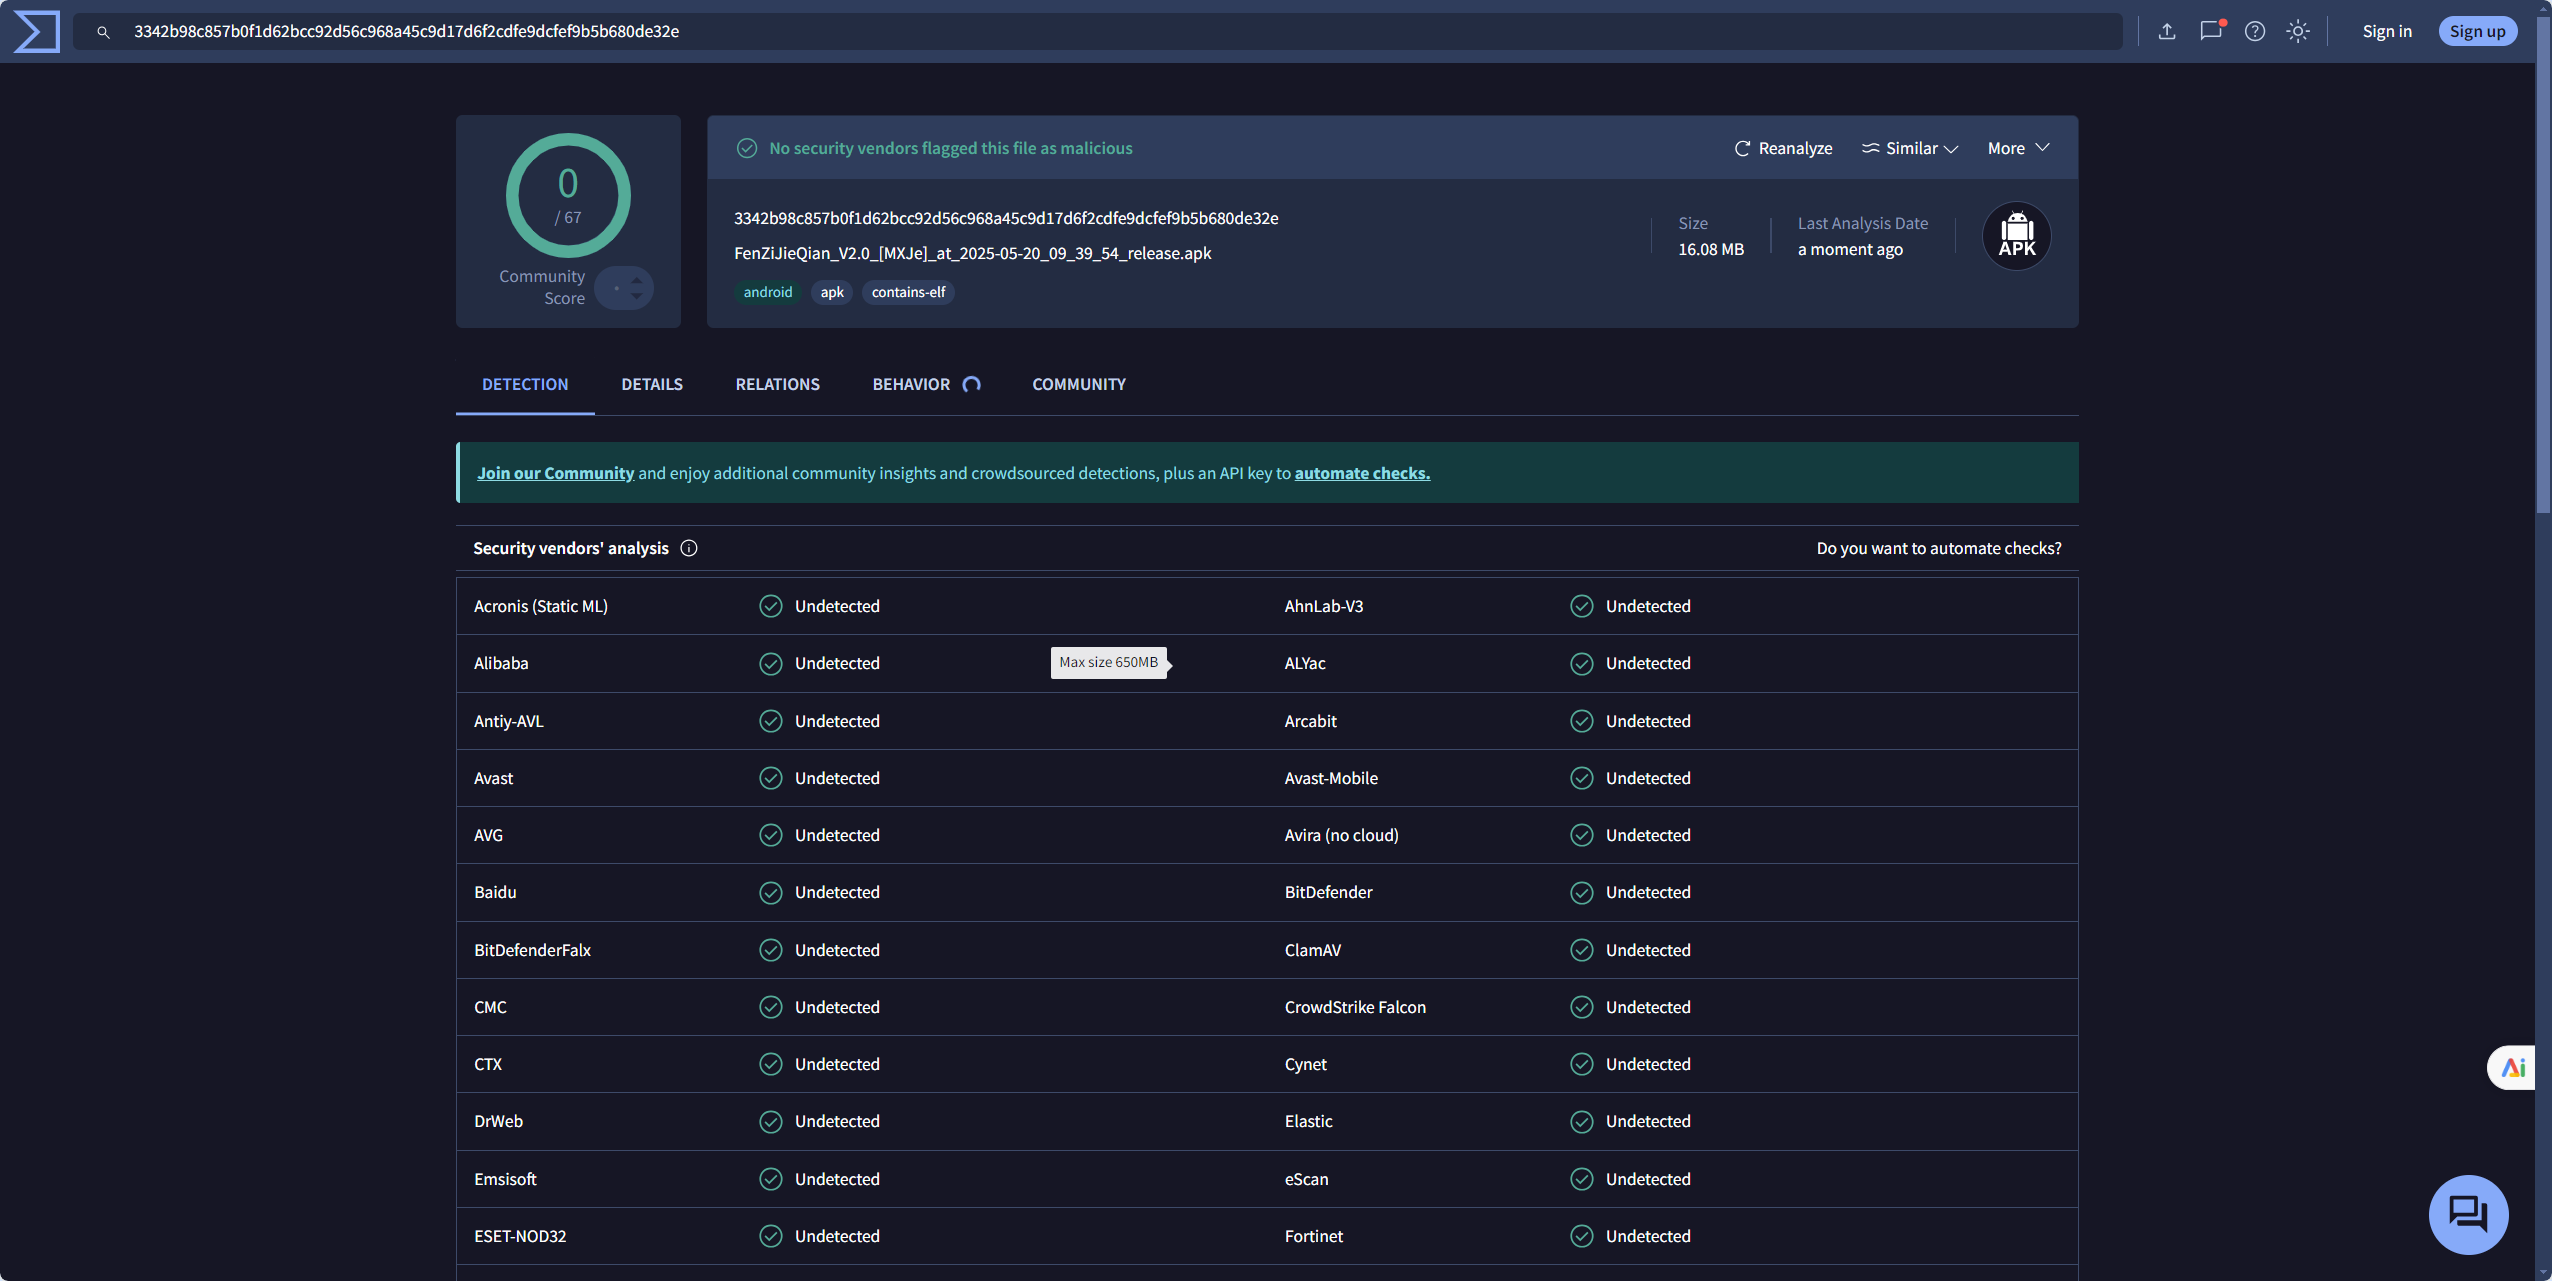Switch to the DETAILS tab
The height and width of the screenshot is (1281, 2552).
652,384
